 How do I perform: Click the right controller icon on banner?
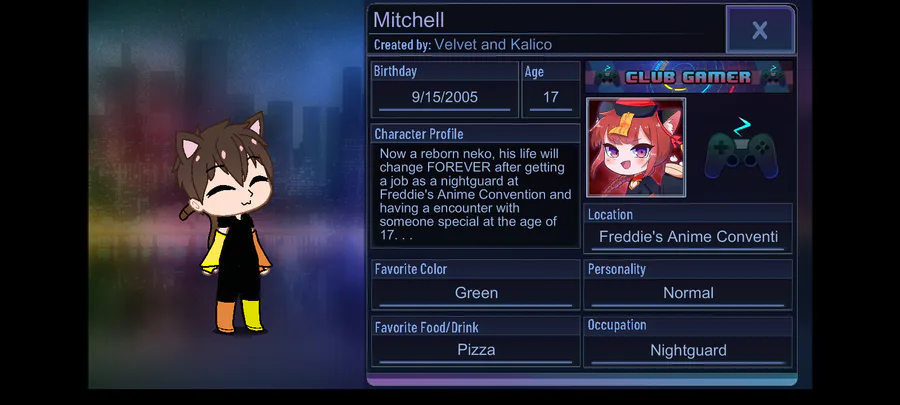(773, 76)
